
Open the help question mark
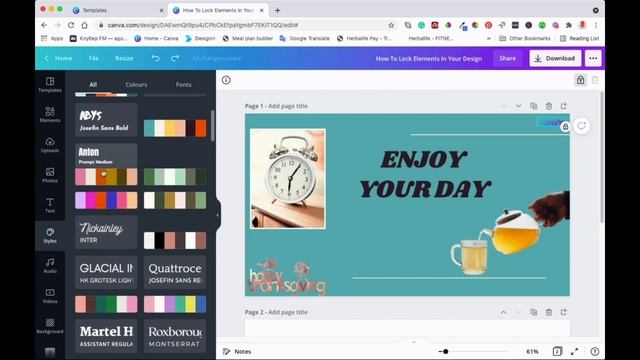tap(595, 351)
